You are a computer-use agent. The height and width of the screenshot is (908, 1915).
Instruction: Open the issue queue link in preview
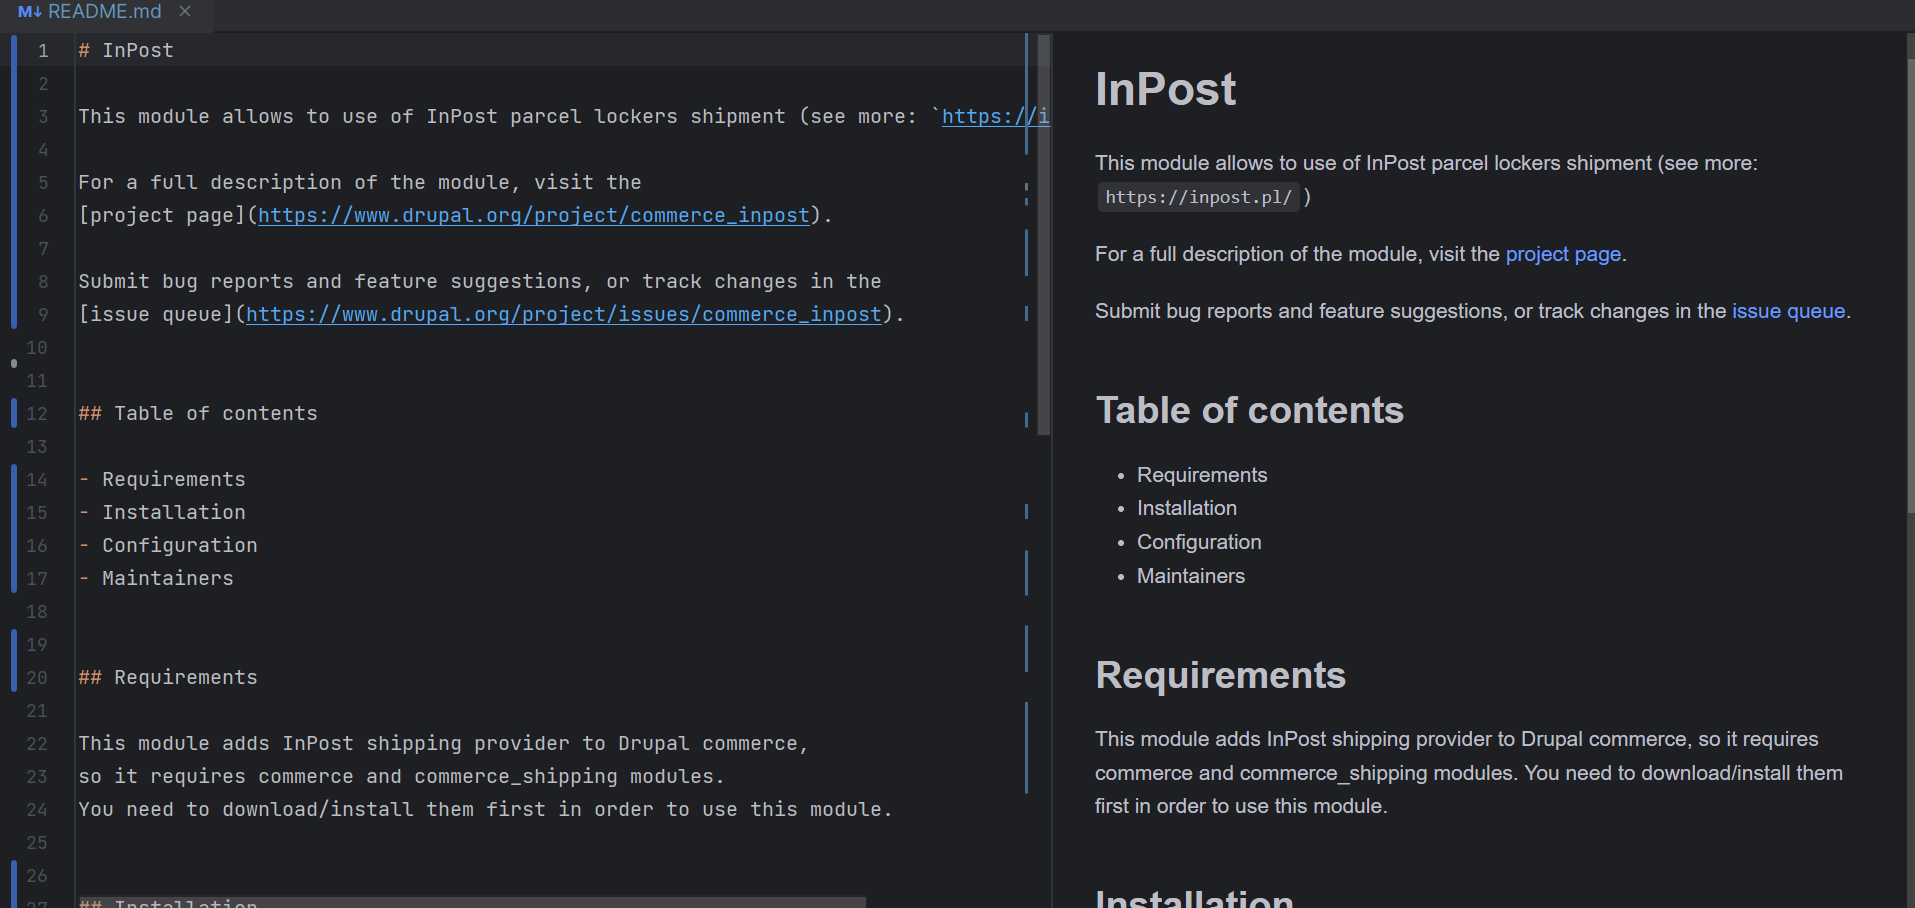click(1788, 311)
